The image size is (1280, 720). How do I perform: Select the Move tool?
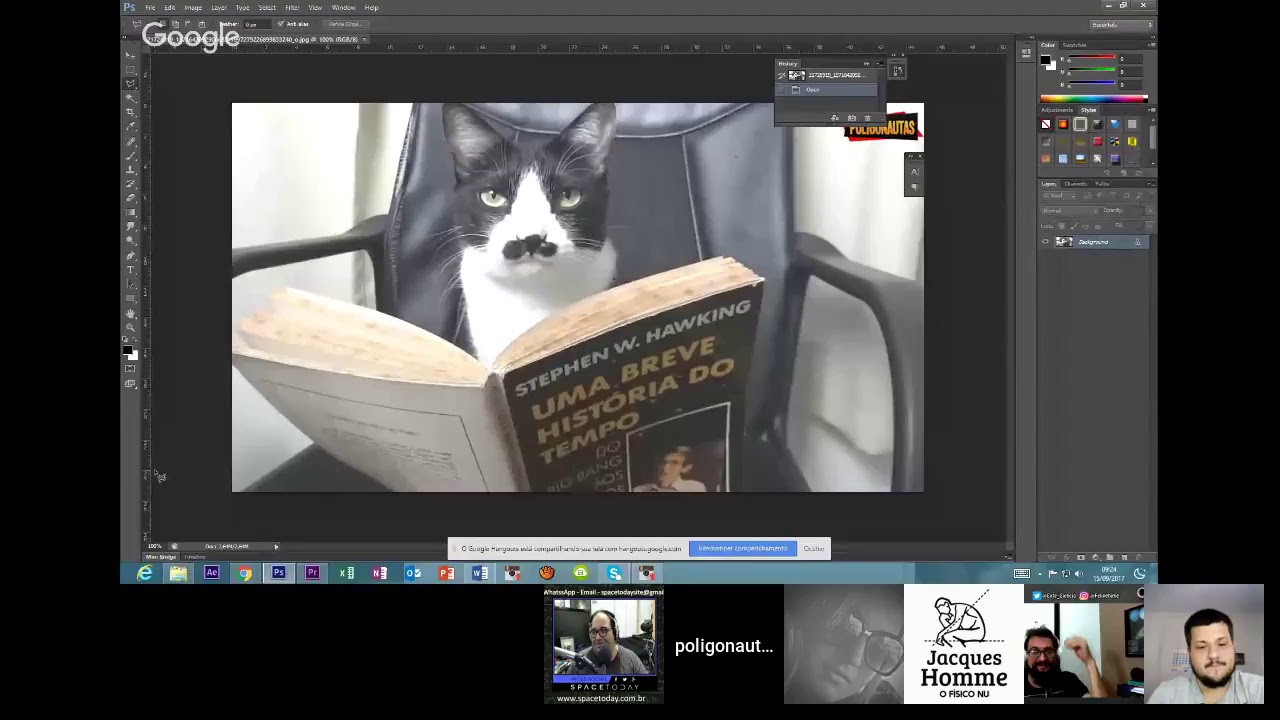[130, 55]
